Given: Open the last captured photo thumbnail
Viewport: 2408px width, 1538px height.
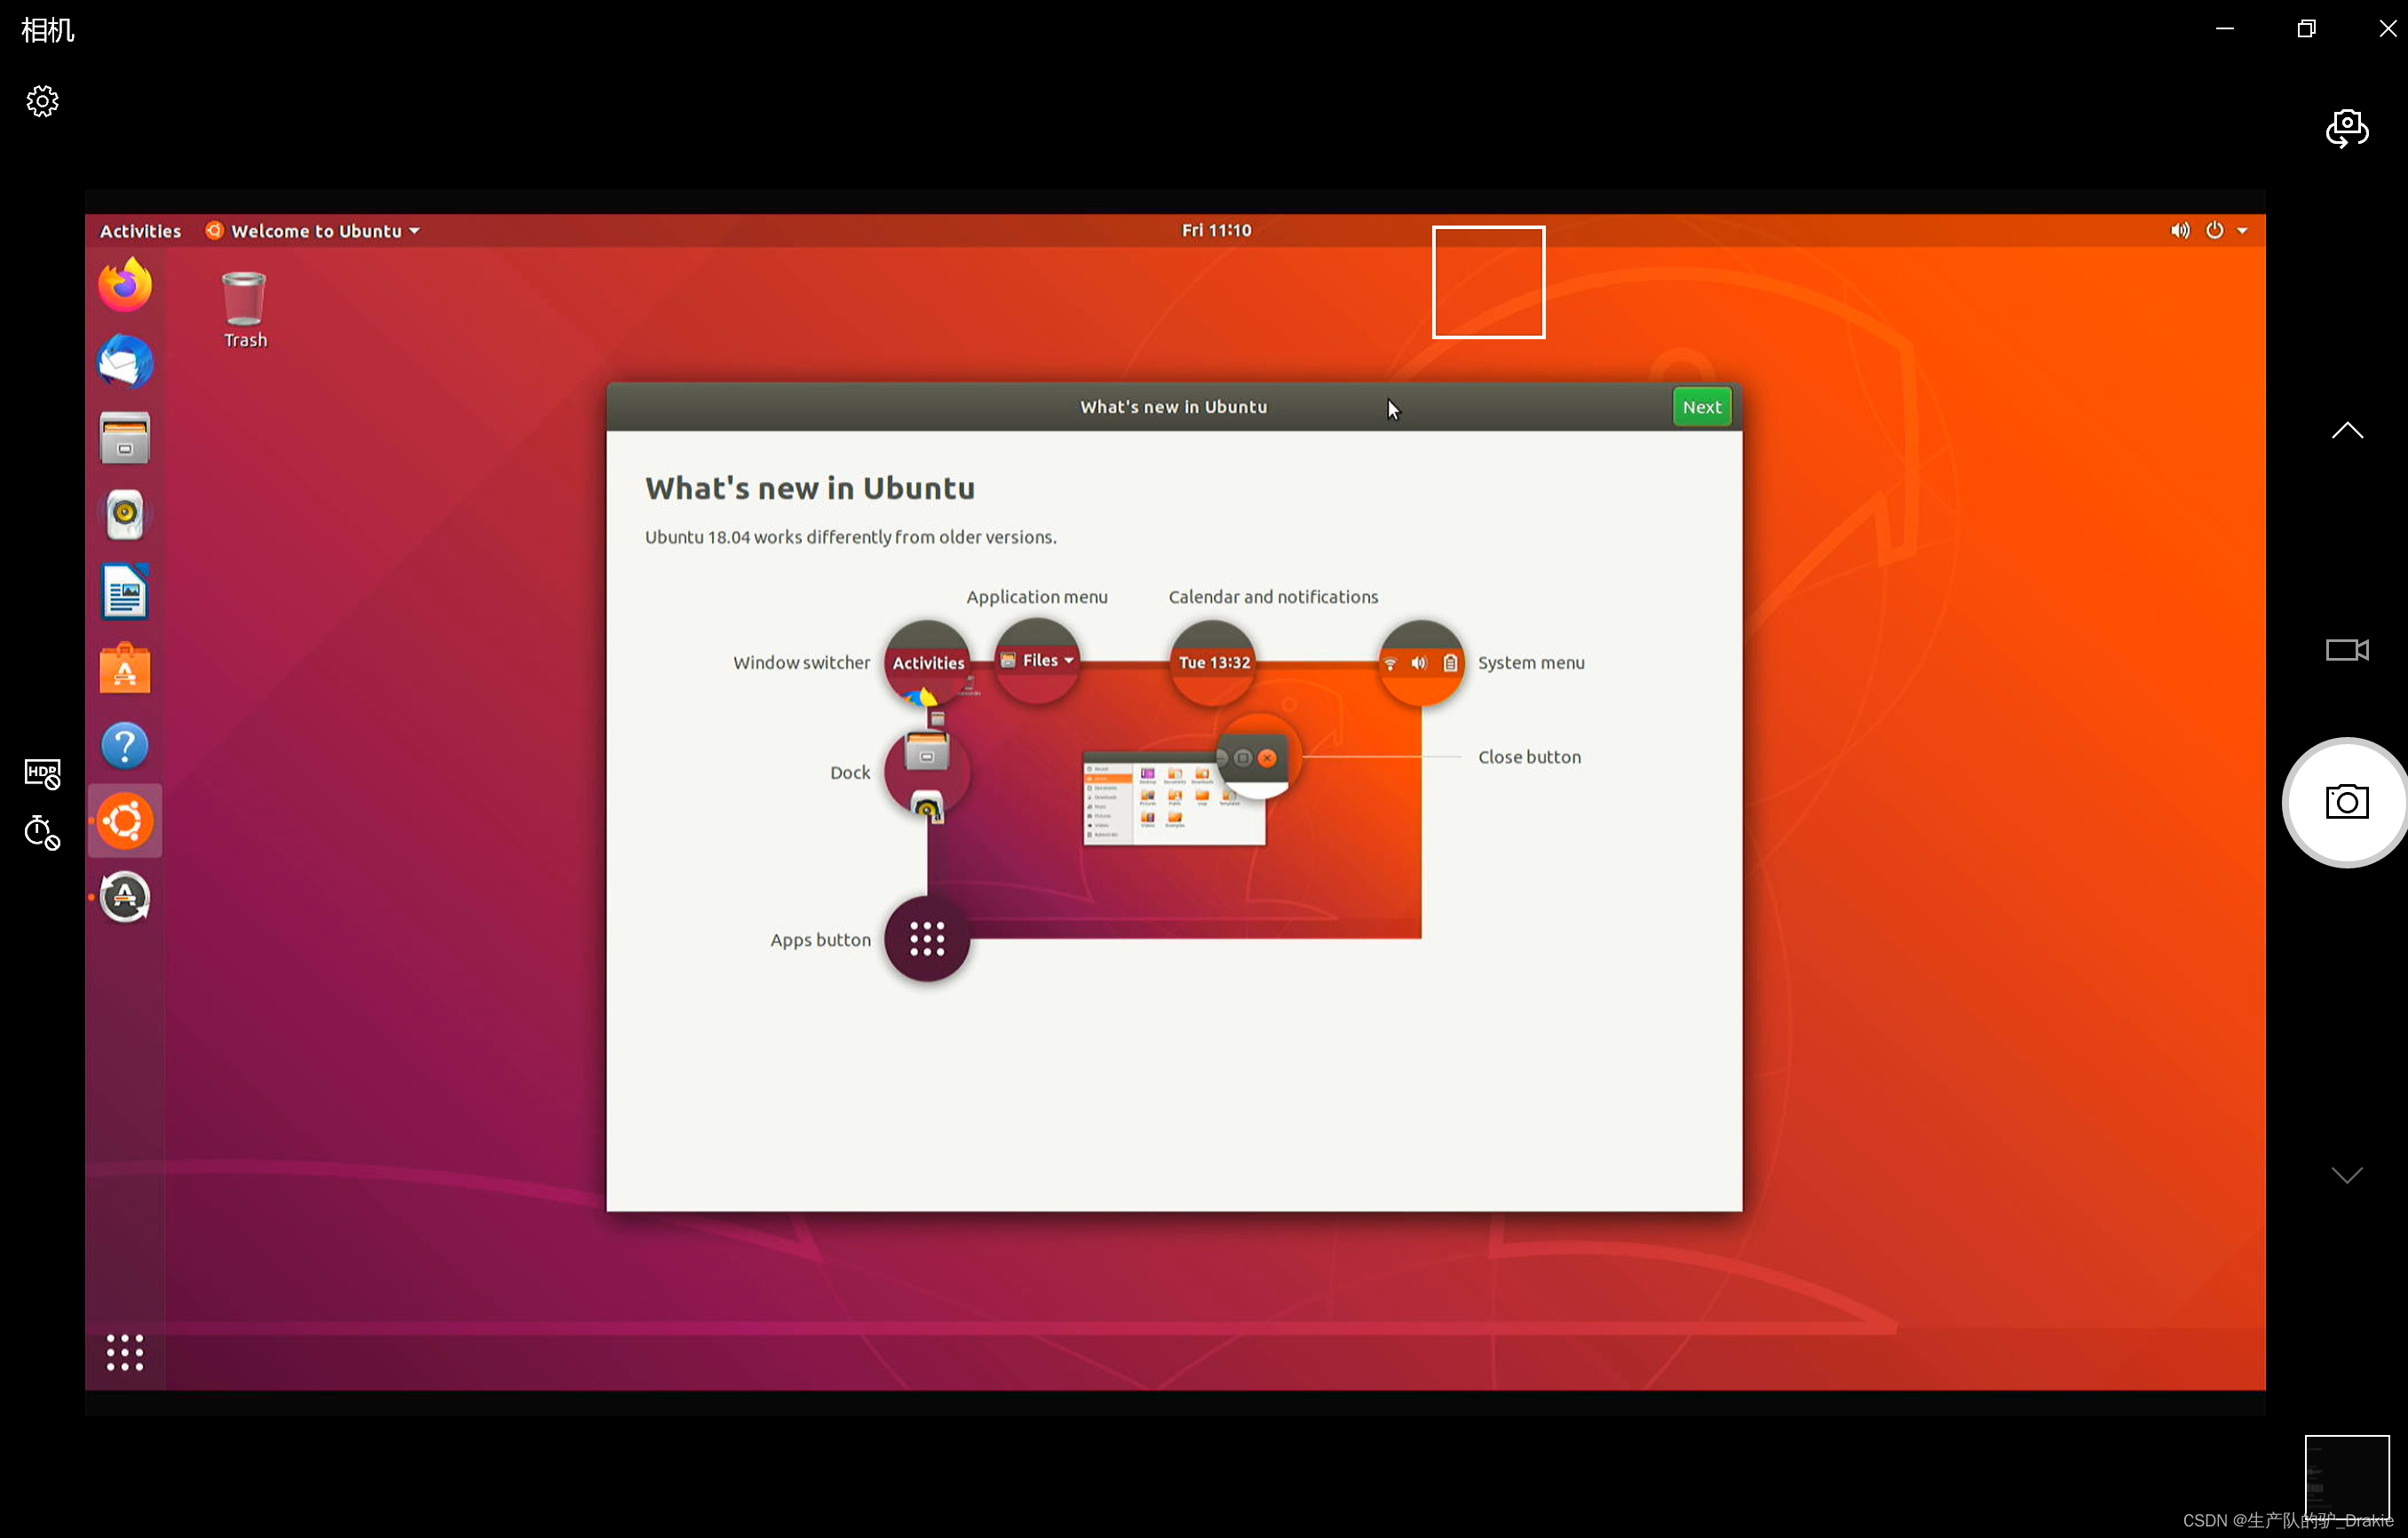Looking at the screenshot, I should pos(2346,1477).
